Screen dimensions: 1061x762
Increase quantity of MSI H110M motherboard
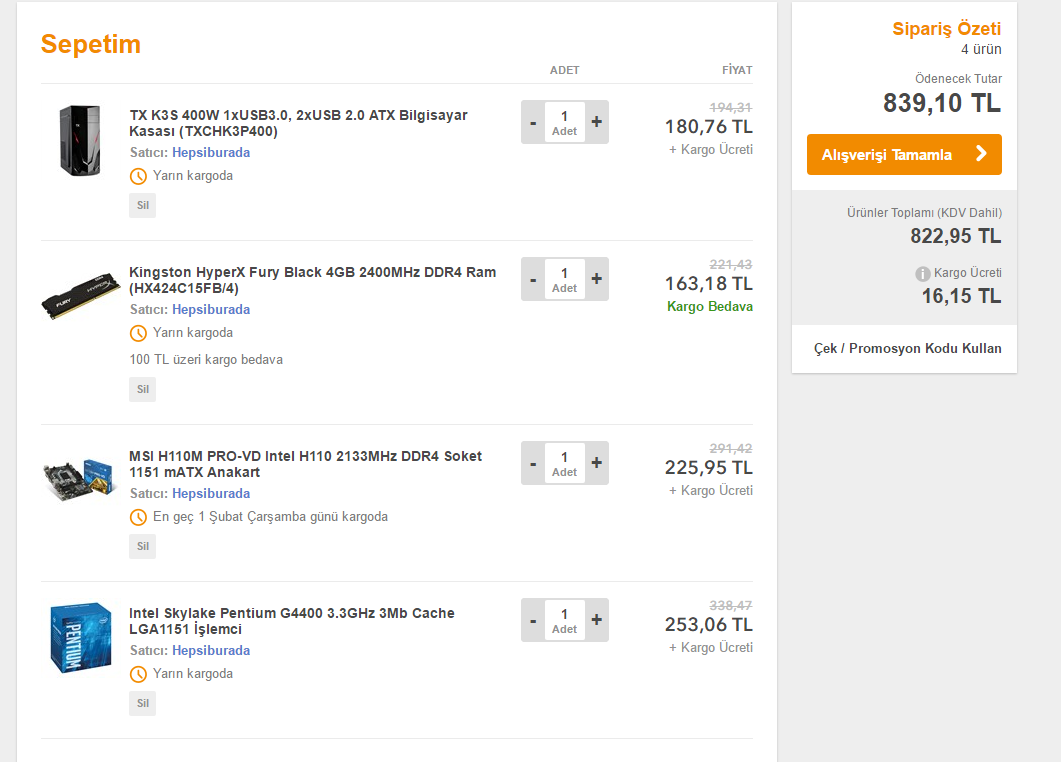(597, 463)
